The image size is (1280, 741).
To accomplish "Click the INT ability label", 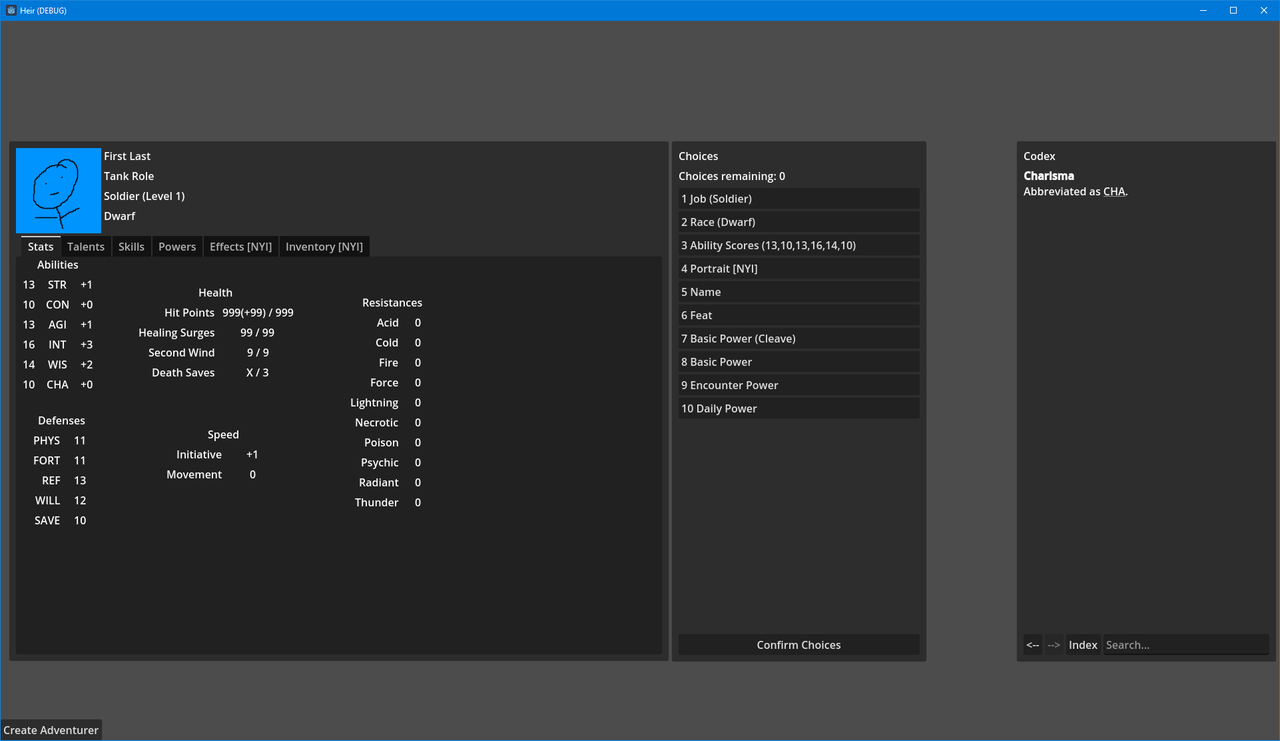I will tap(57, 345).
